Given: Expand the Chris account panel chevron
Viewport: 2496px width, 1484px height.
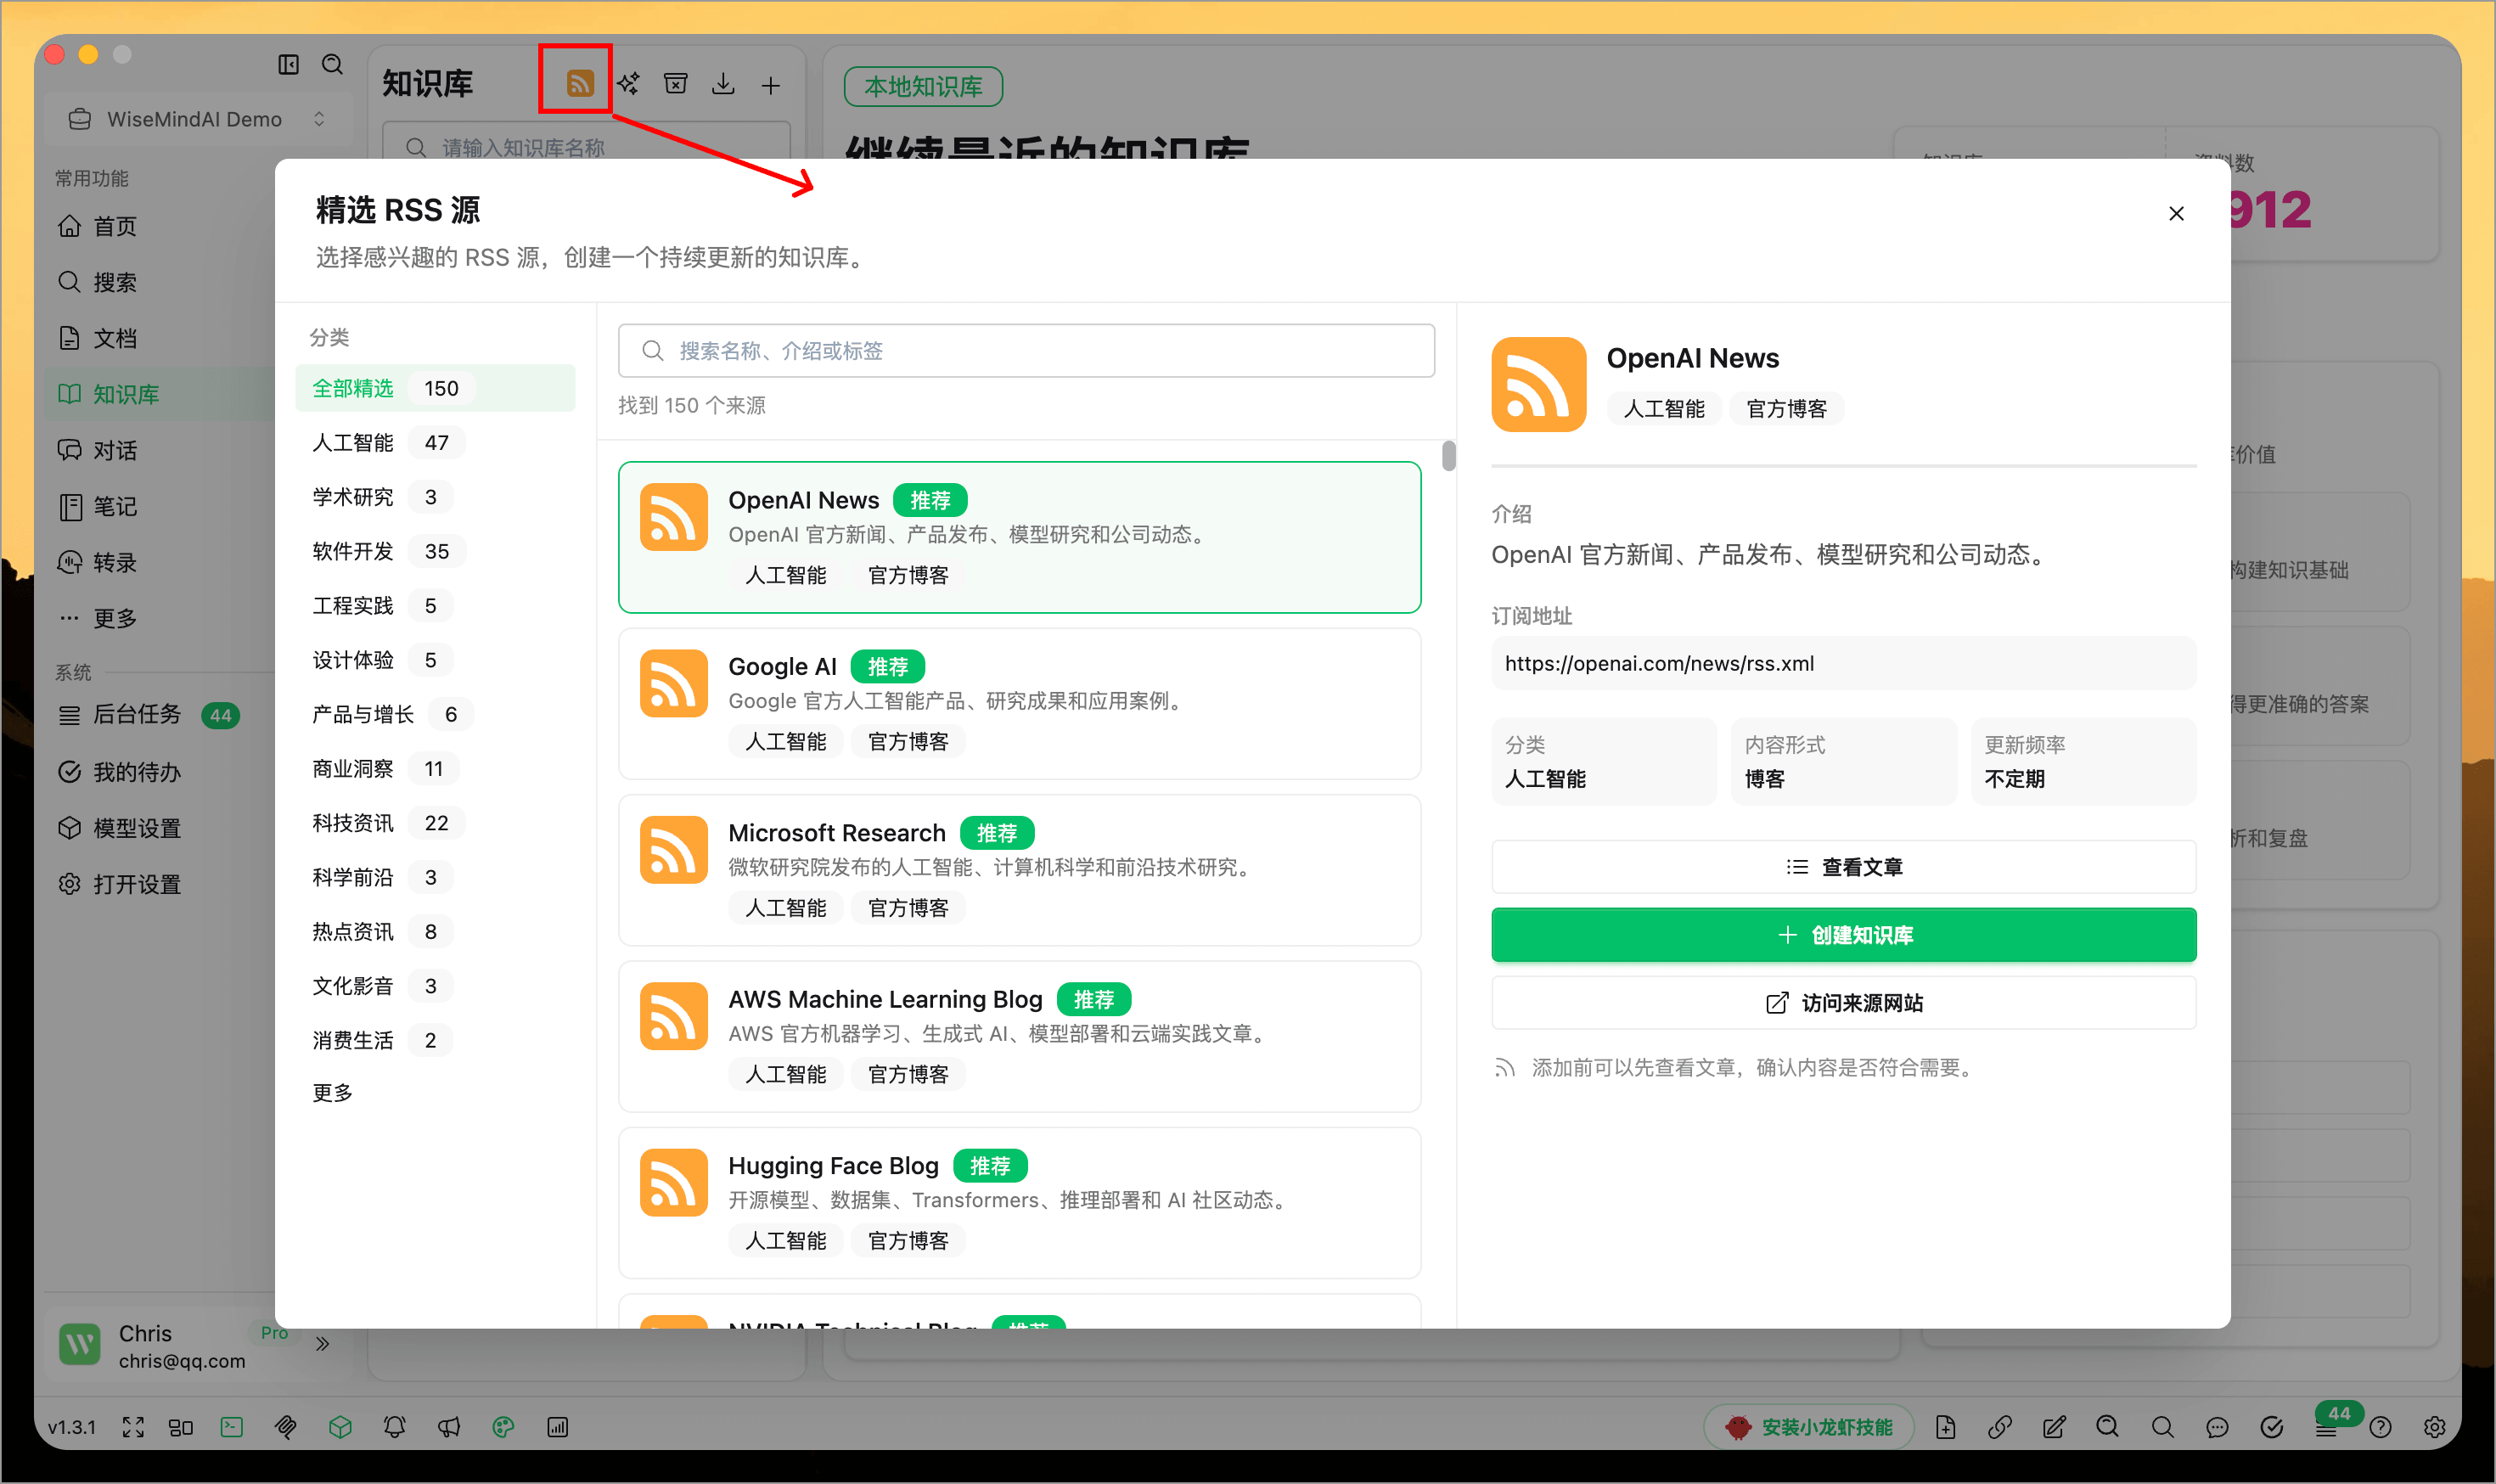Looking at the screenshot, I should point(322,1343).
